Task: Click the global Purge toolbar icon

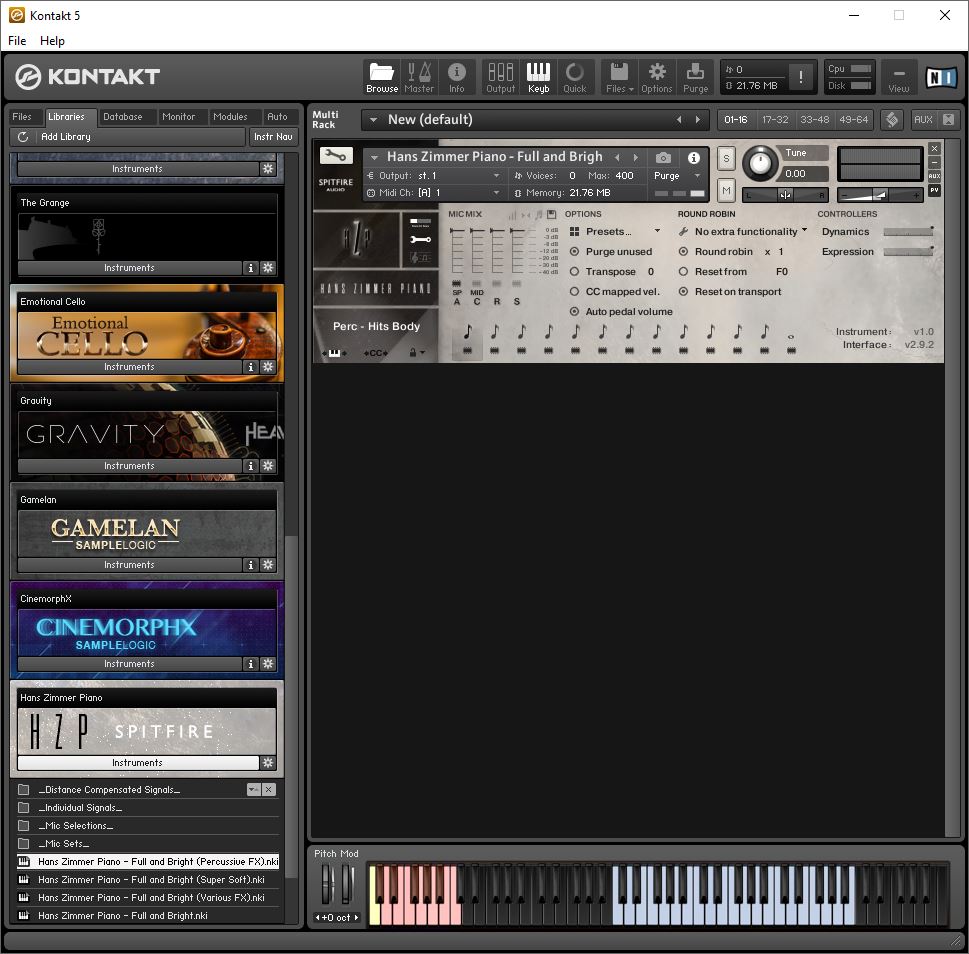Action: (x=695, y=77)
